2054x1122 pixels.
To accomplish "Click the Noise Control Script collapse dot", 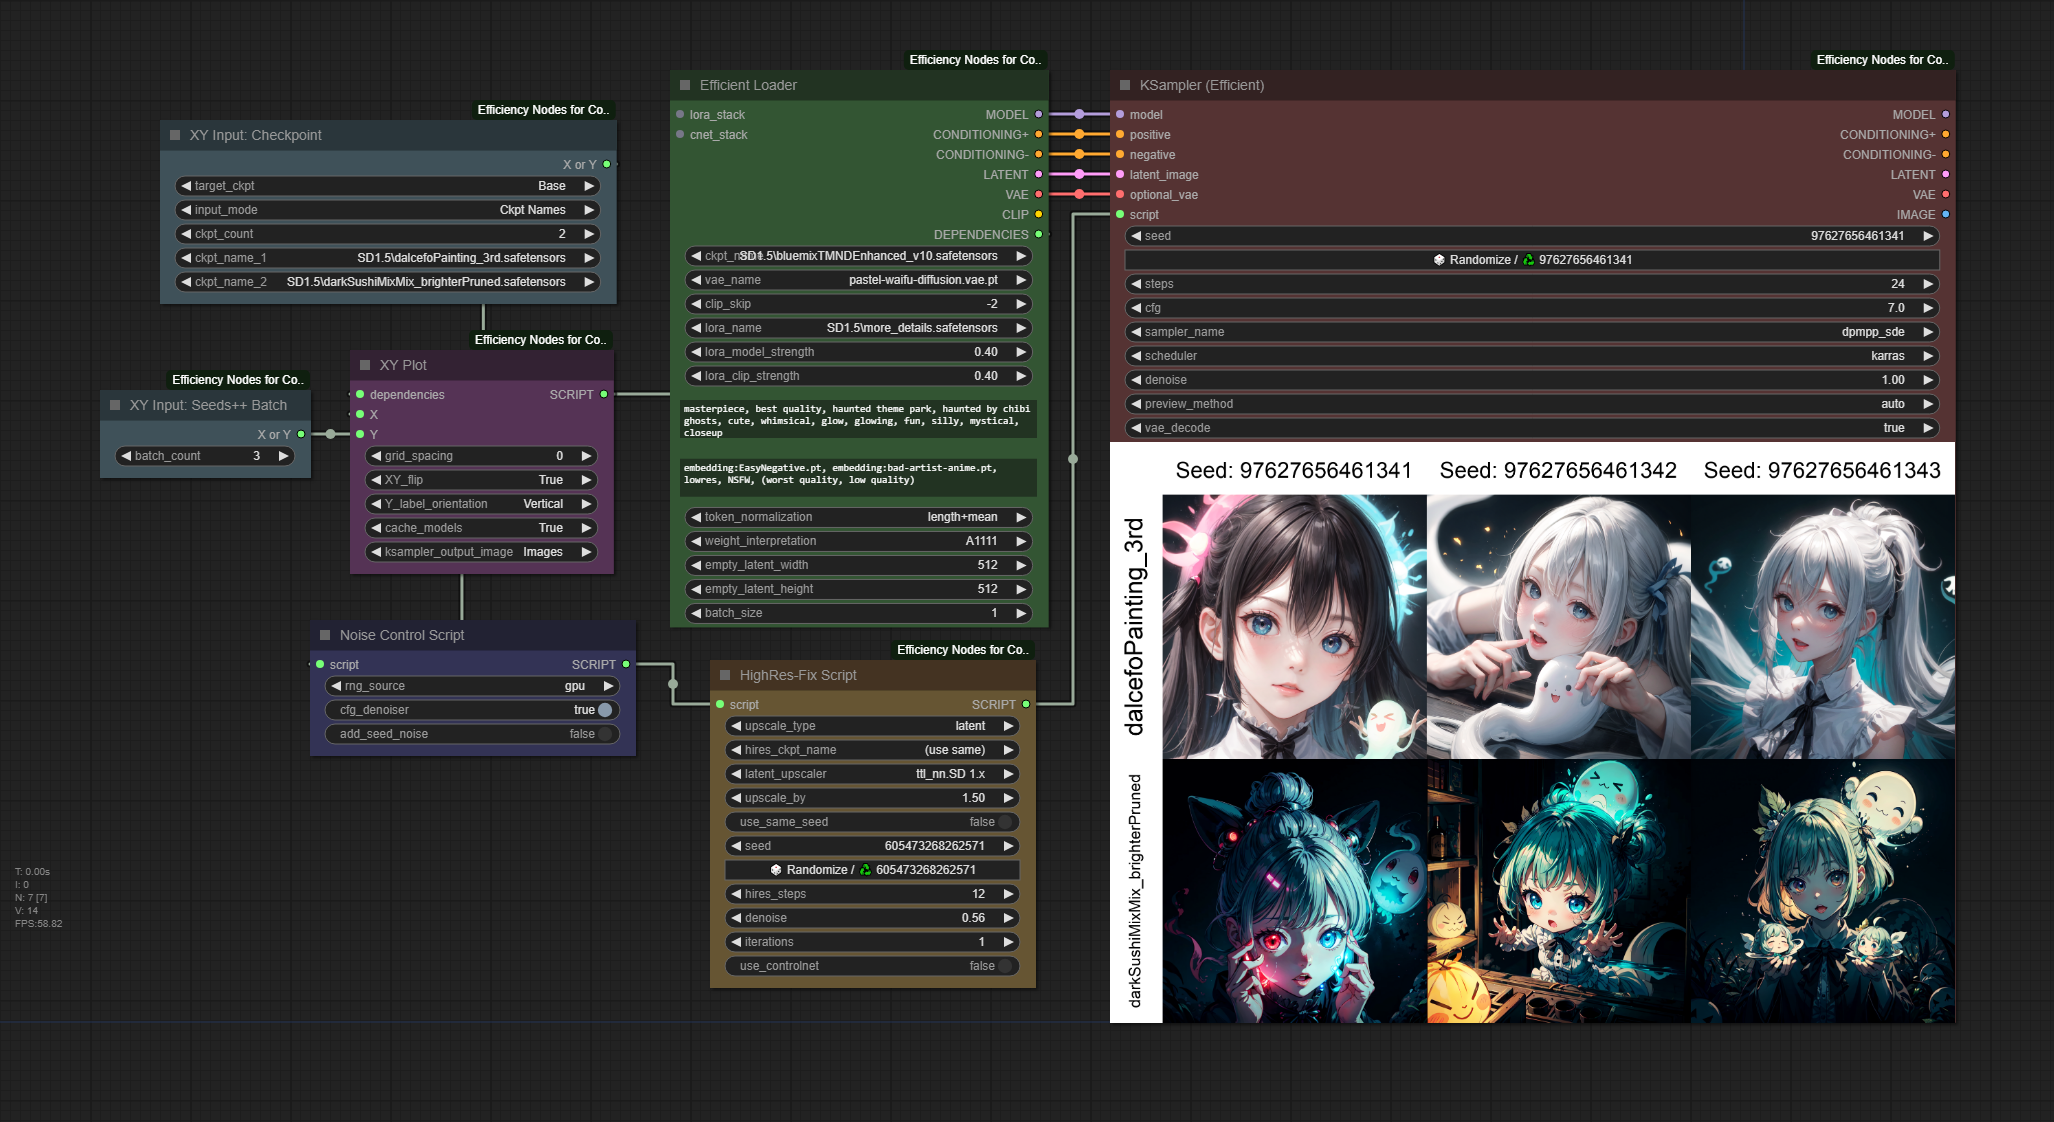I will [x=325, y=635].
